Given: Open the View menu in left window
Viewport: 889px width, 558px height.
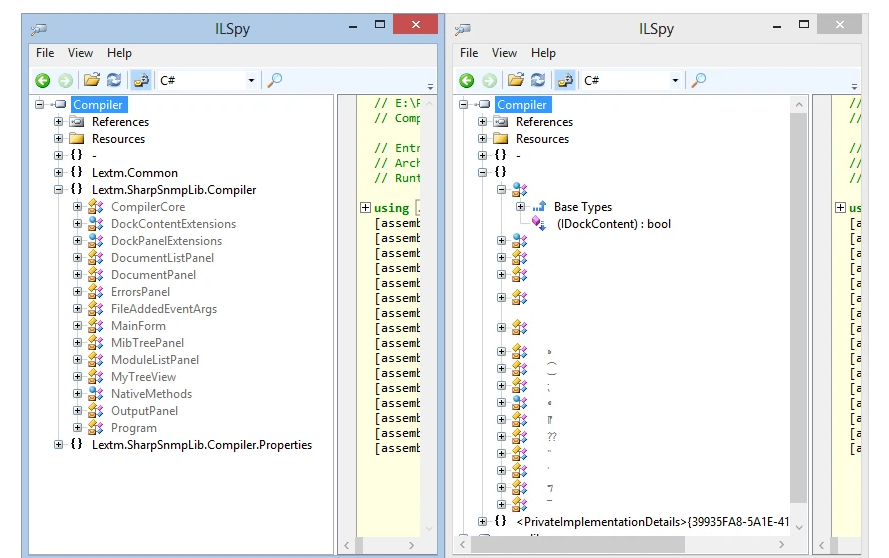Looking at the screenshot, I should point(80,53).
